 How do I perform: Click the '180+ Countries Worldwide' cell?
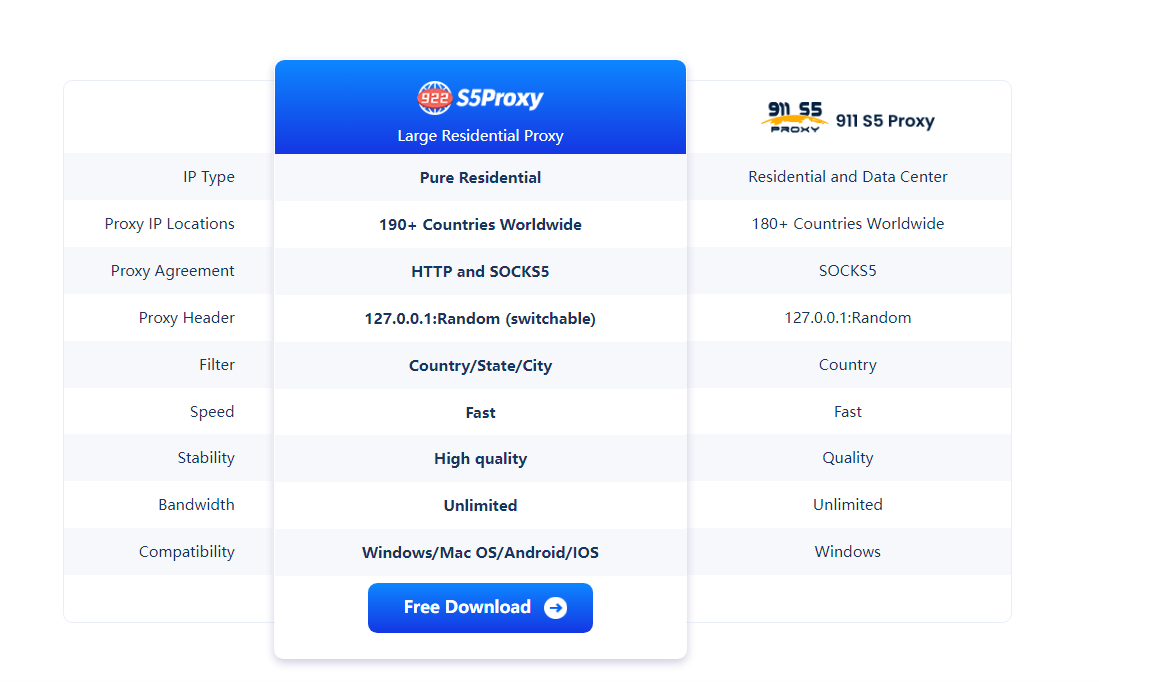(x=848, y=224)
